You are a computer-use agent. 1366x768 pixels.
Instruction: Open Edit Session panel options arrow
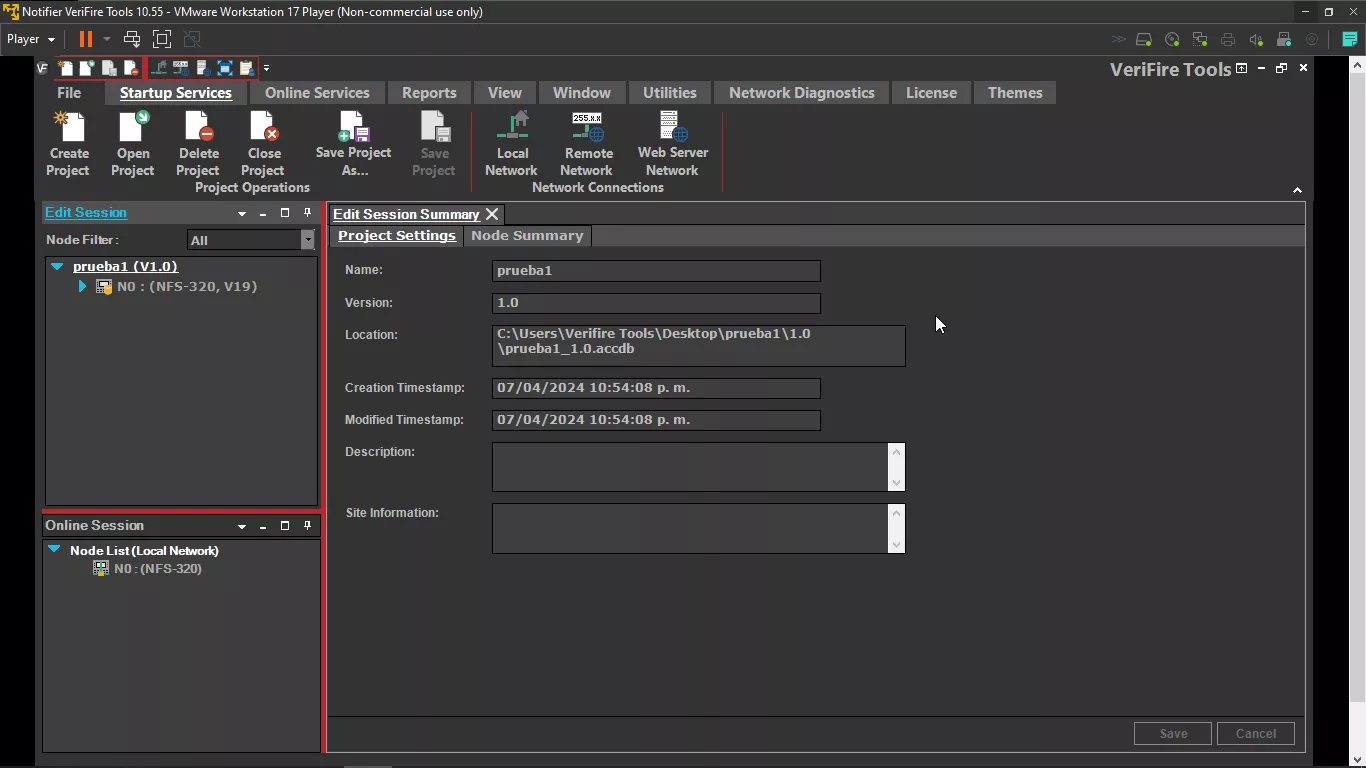[x=241, y=214]
